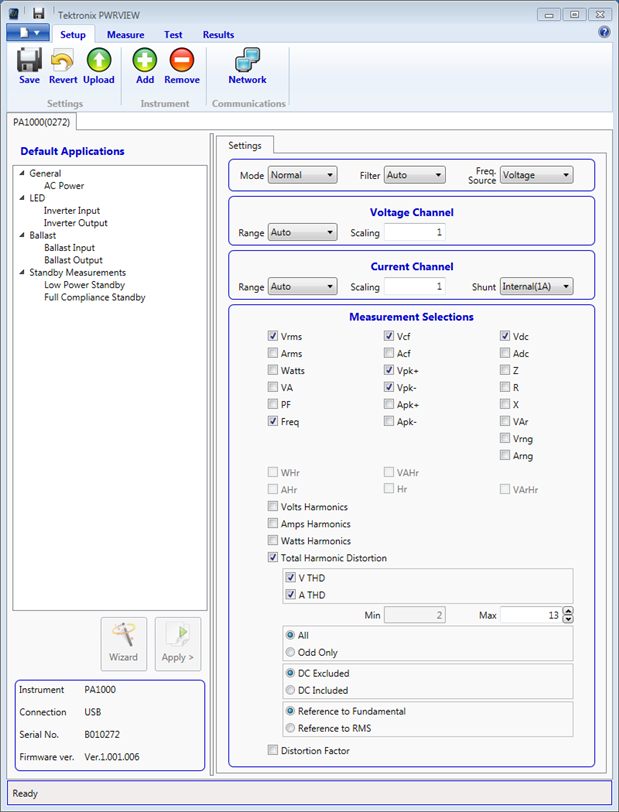The height and width of the screenshot is (812, 619).
Task: Select the Setup tab
Action: coord(73,35)
